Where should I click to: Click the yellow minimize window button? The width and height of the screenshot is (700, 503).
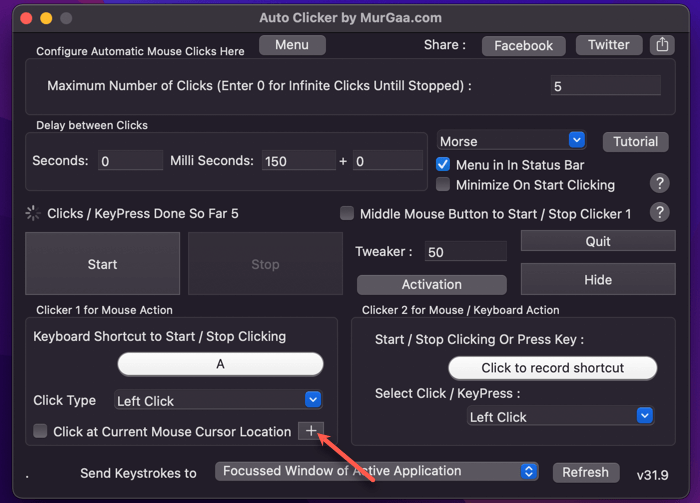point(46,18)
